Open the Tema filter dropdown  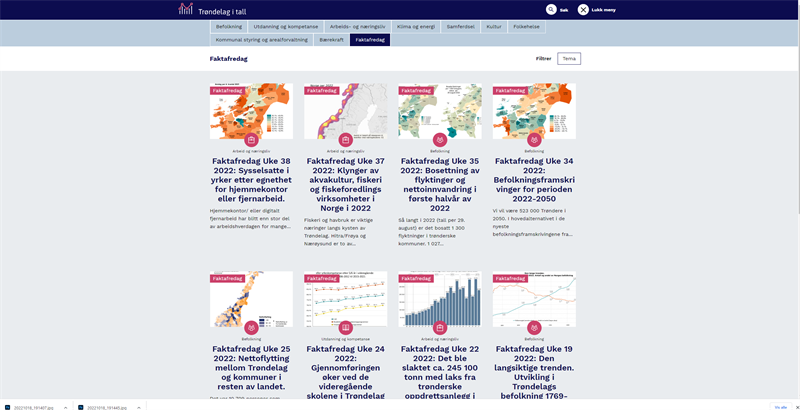click(x=569, y=59)
